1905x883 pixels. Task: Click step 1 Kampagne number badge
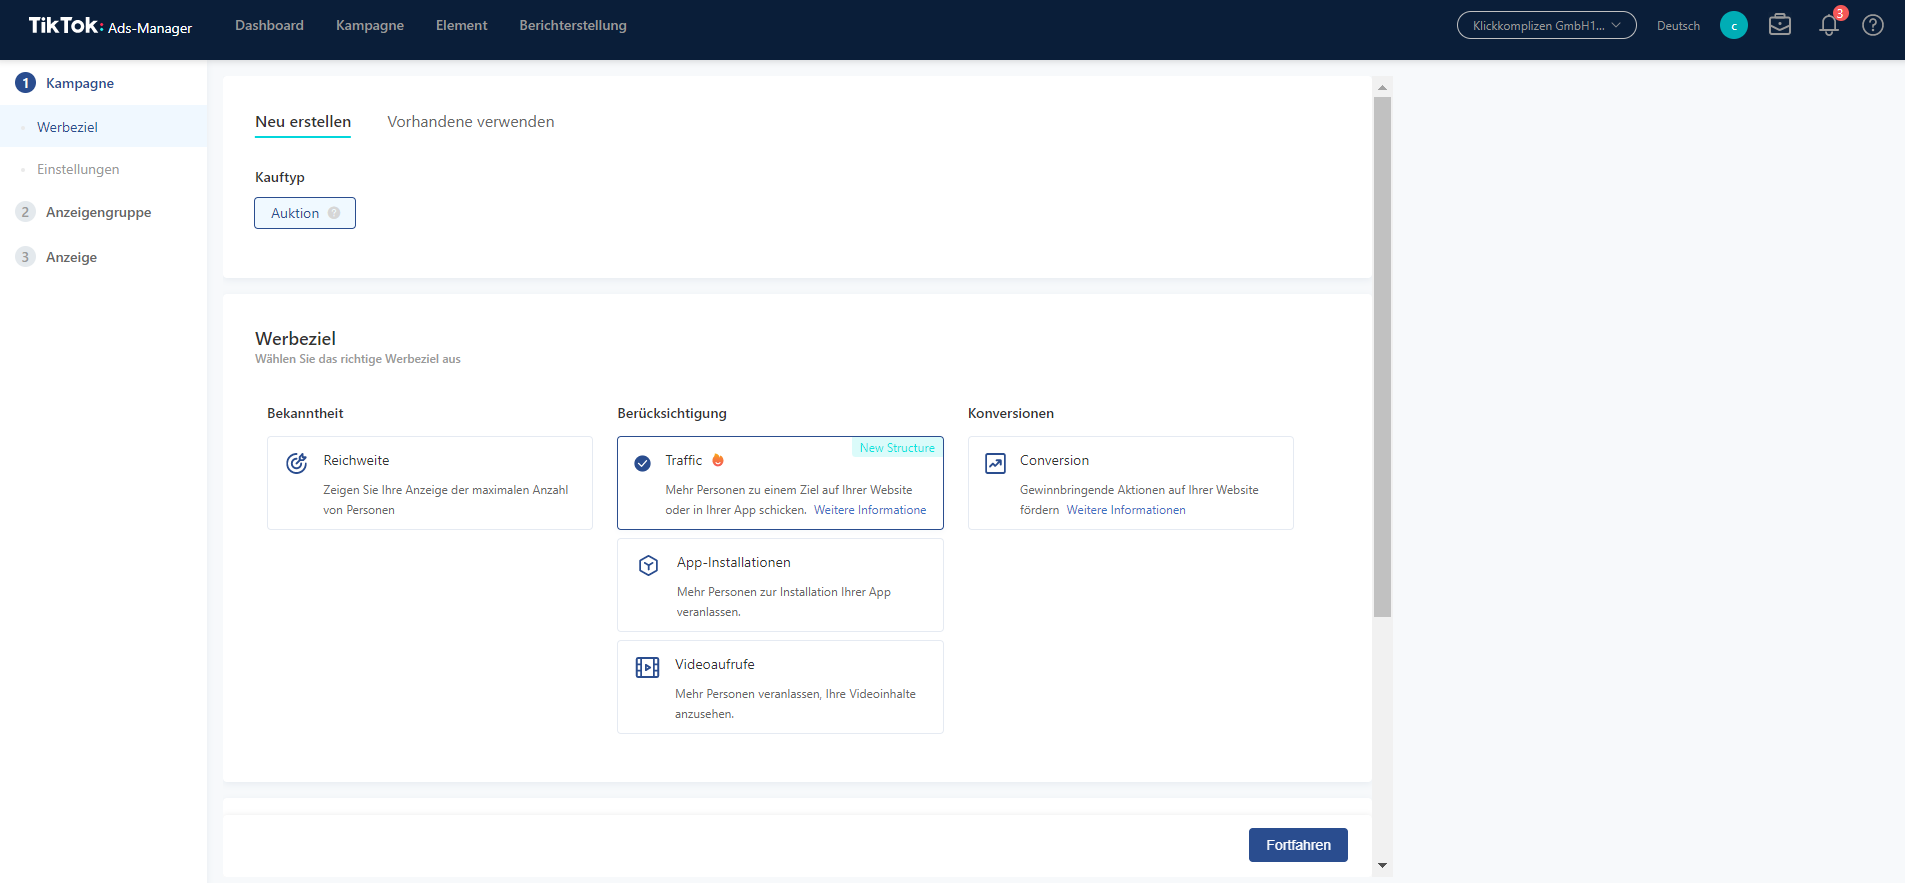26,83
